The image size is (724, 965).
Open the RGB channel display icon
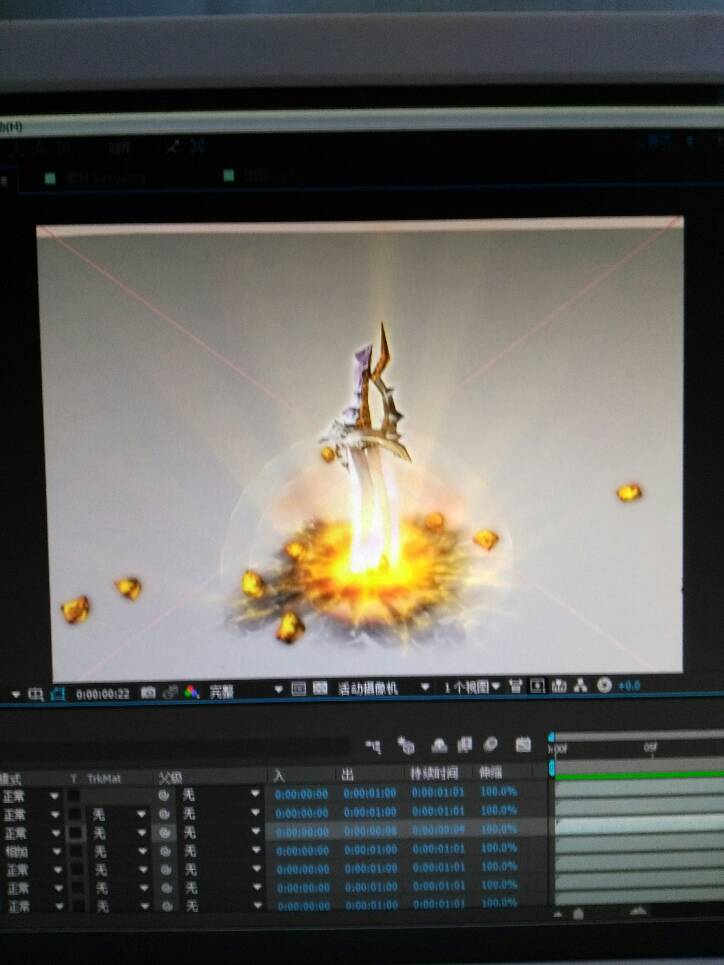coord(191,692)
